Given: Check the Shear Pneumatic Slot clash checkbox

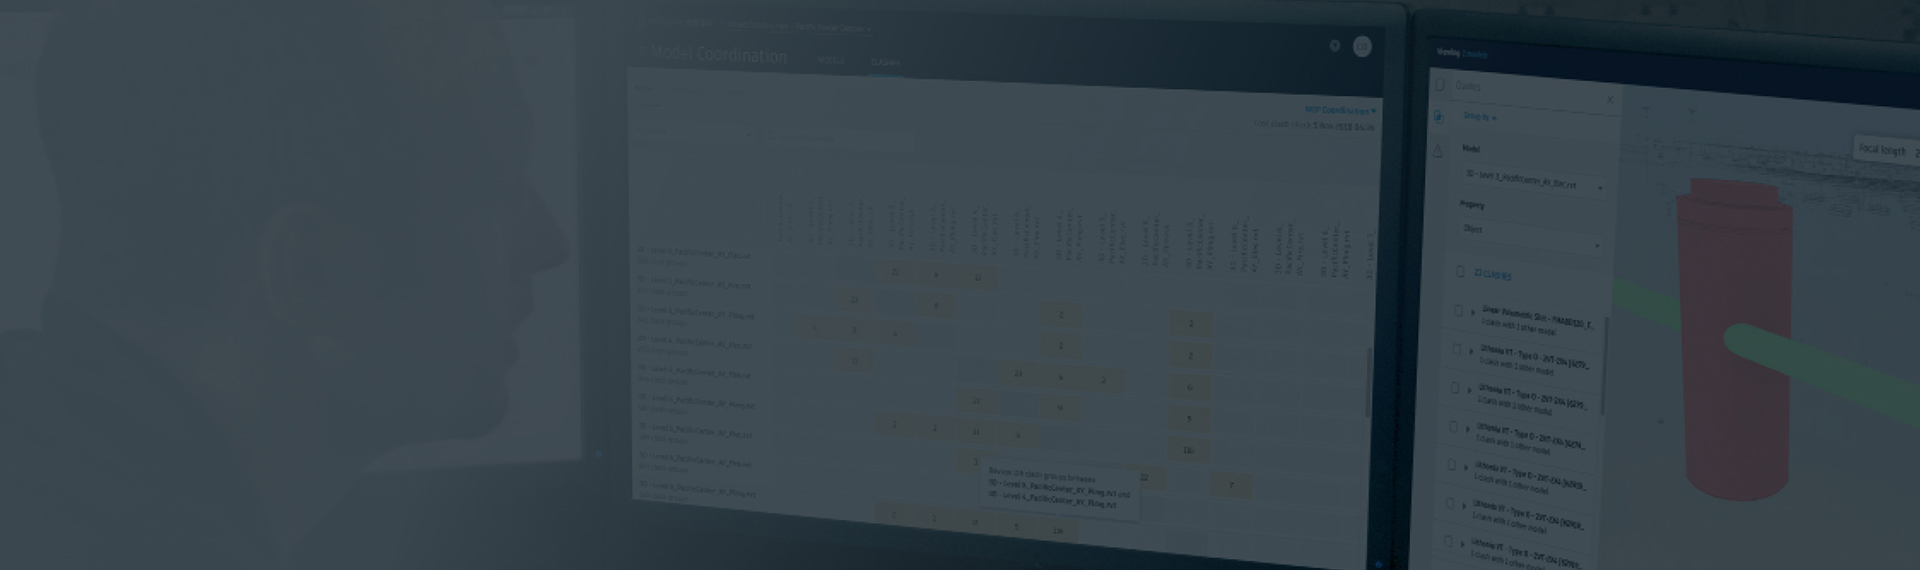Looking at the screenshot, I should click(x=1458, y=311).
